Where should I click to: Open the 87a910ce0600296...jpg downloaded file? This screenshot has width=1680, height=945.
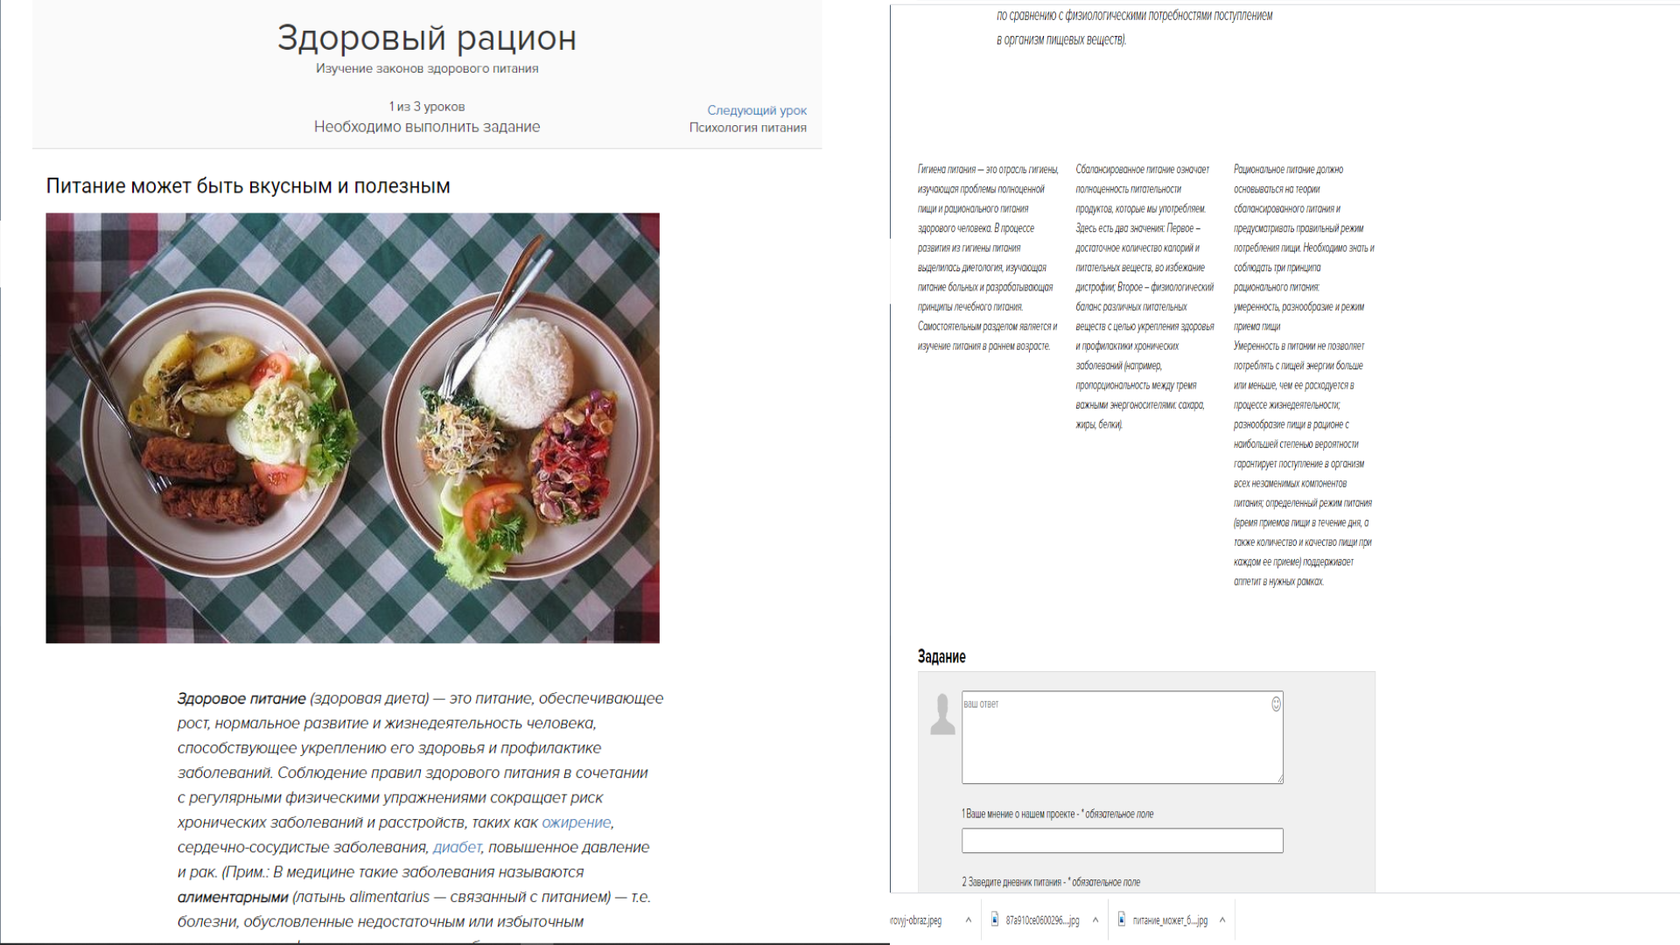click(x=1042, y=920)
